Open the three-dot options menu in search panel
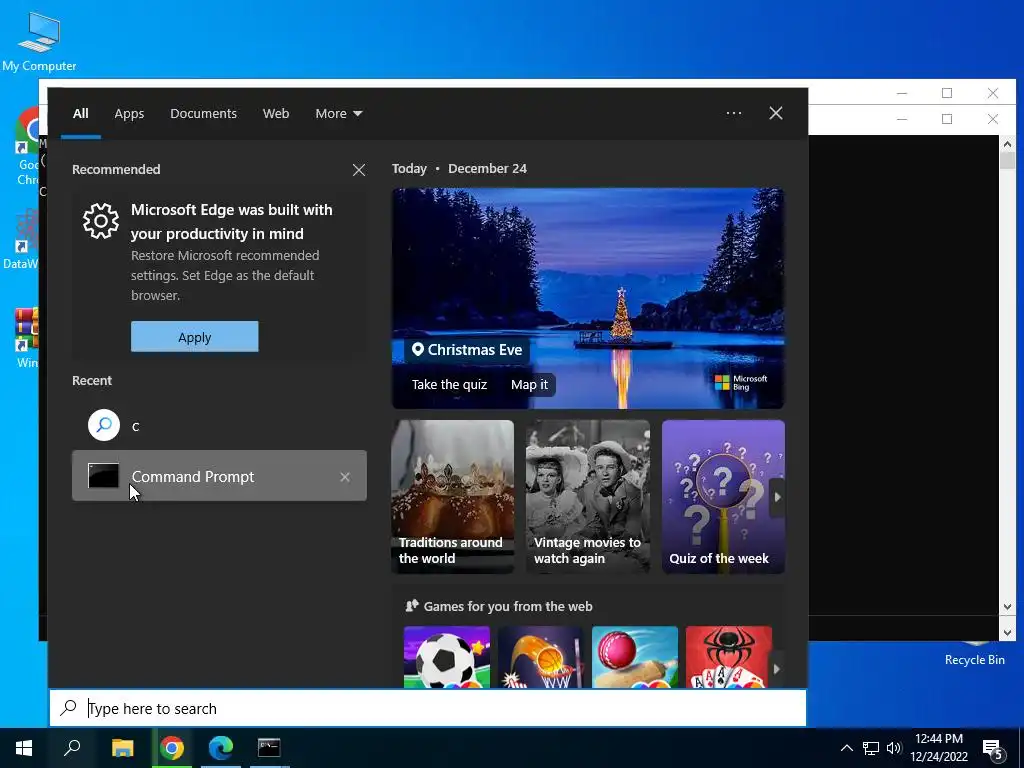The width and height of the screenshot is (1024, 768). (733, 113)
